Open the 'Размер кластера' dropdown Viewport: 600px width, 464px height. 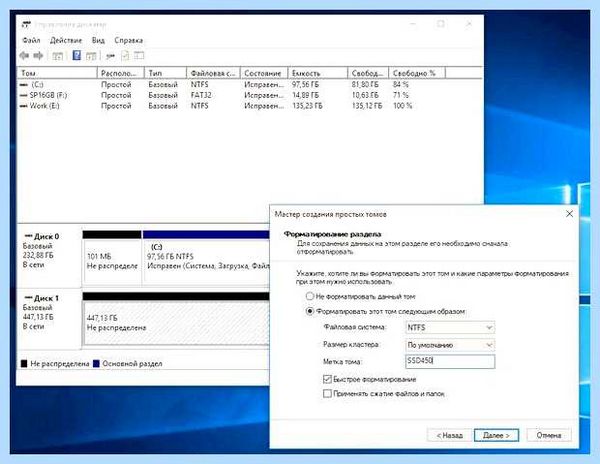[450, 345]
